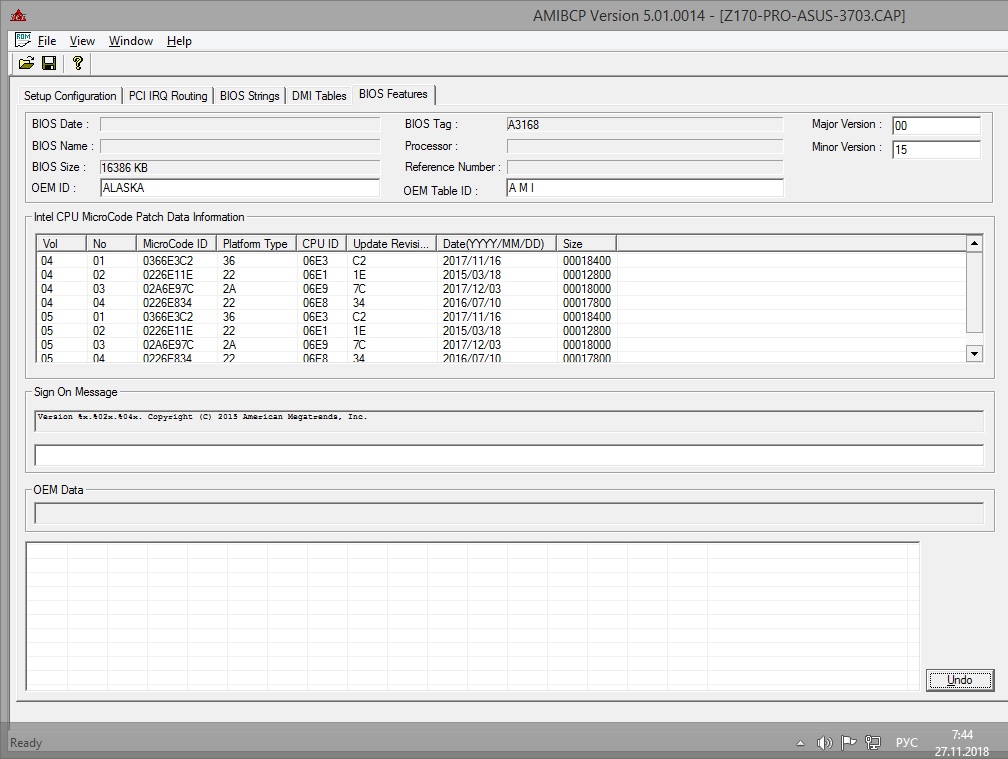Sort by Size column header

[586, 244]
